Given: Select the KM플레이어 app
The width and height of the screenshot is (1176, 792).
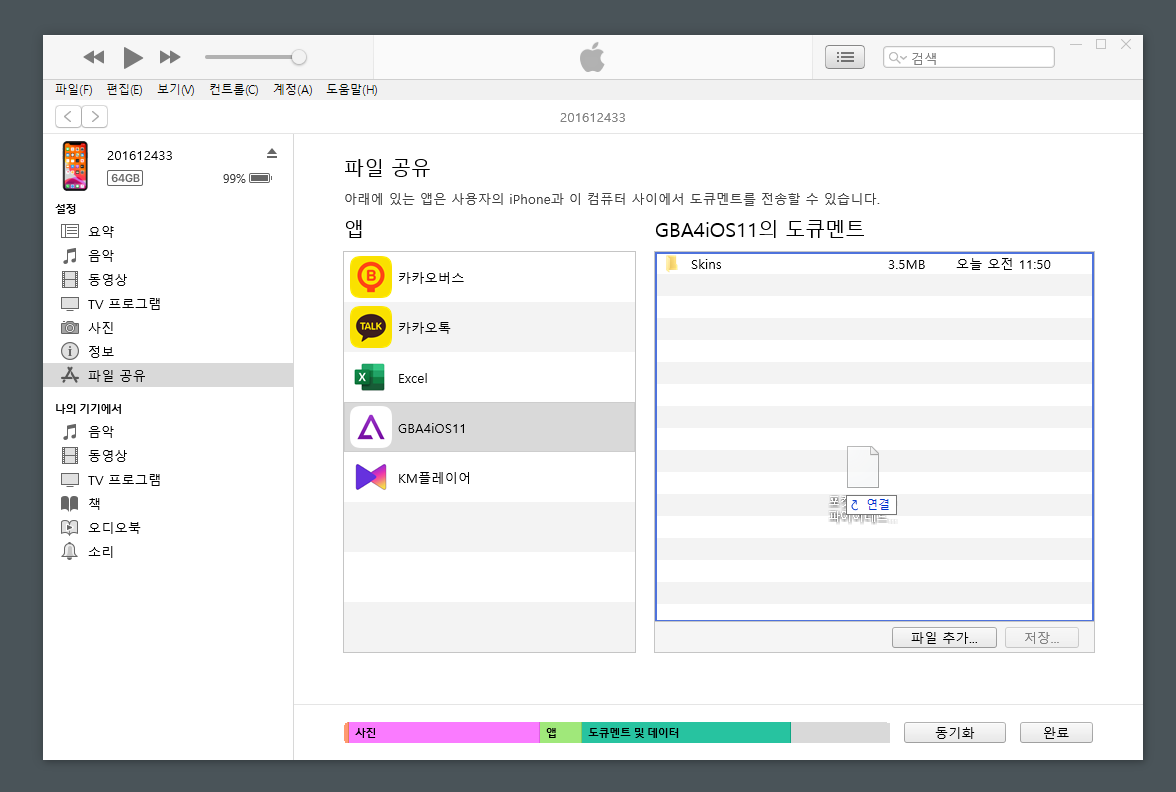Looking at the screenshot, I should [489, 477].
